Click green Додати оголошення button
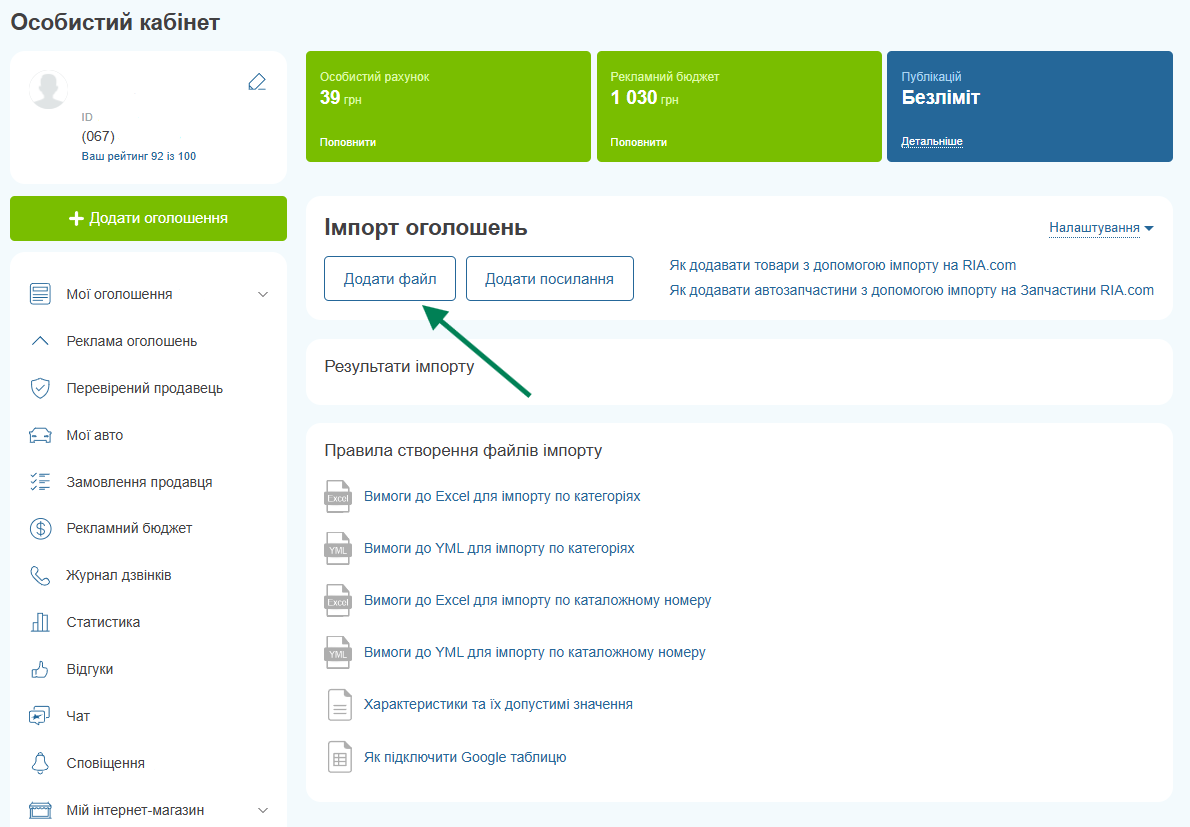The height and width of the screenshot is (827, 1190). pos(148,219)
